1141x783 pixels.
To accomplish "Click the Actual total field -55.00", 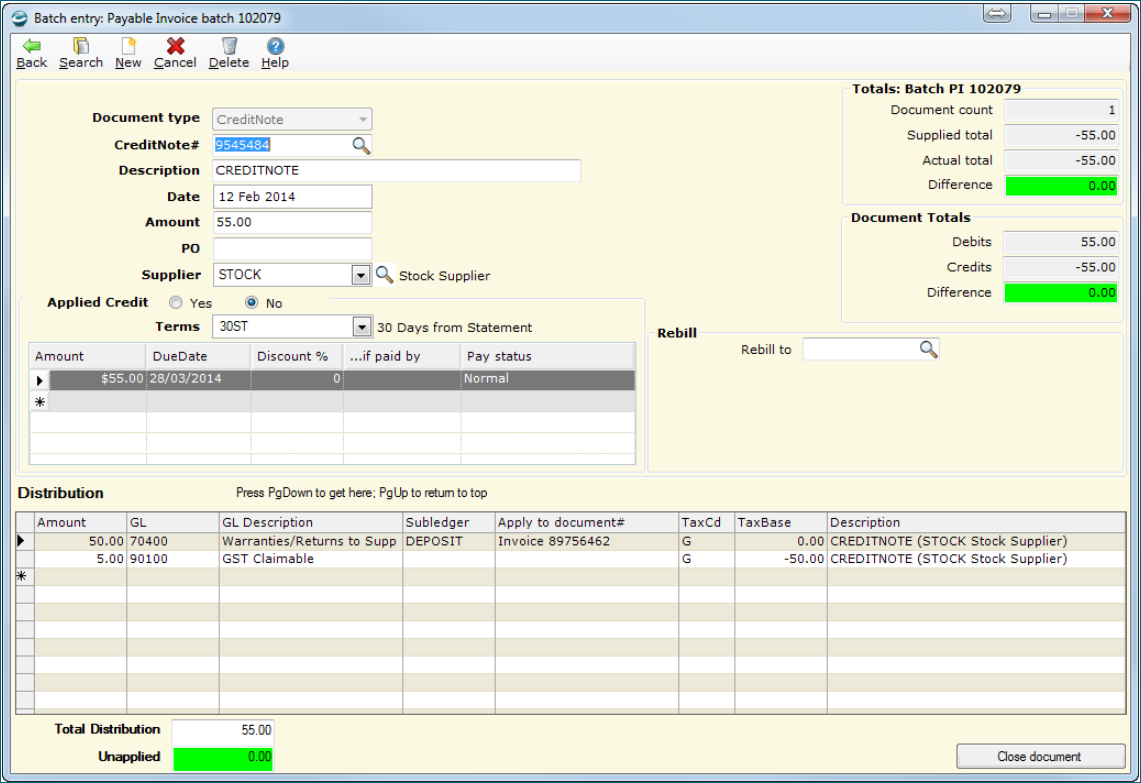I will pos(1061,160).
